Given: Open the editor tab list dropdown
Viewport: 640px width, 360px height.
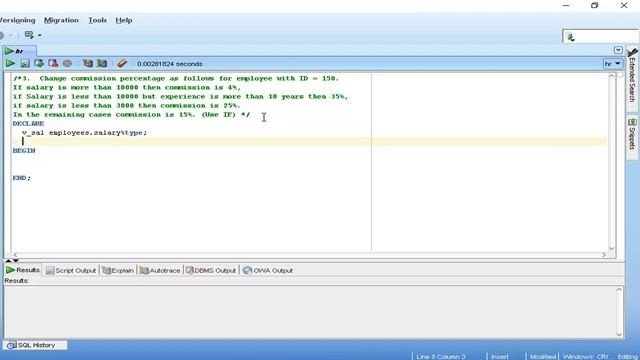Looking at the screenshot, I should tap(618, 50).
